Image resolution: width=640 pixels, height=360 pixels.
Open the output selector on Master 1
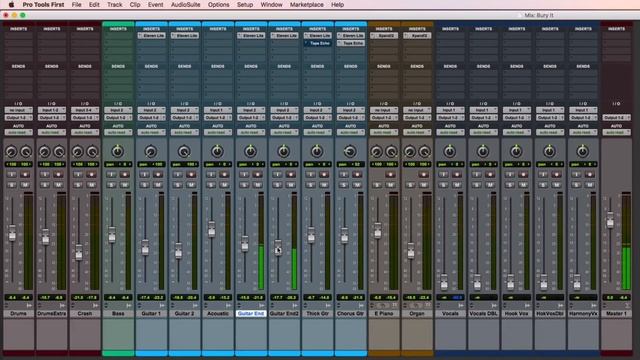616,118
